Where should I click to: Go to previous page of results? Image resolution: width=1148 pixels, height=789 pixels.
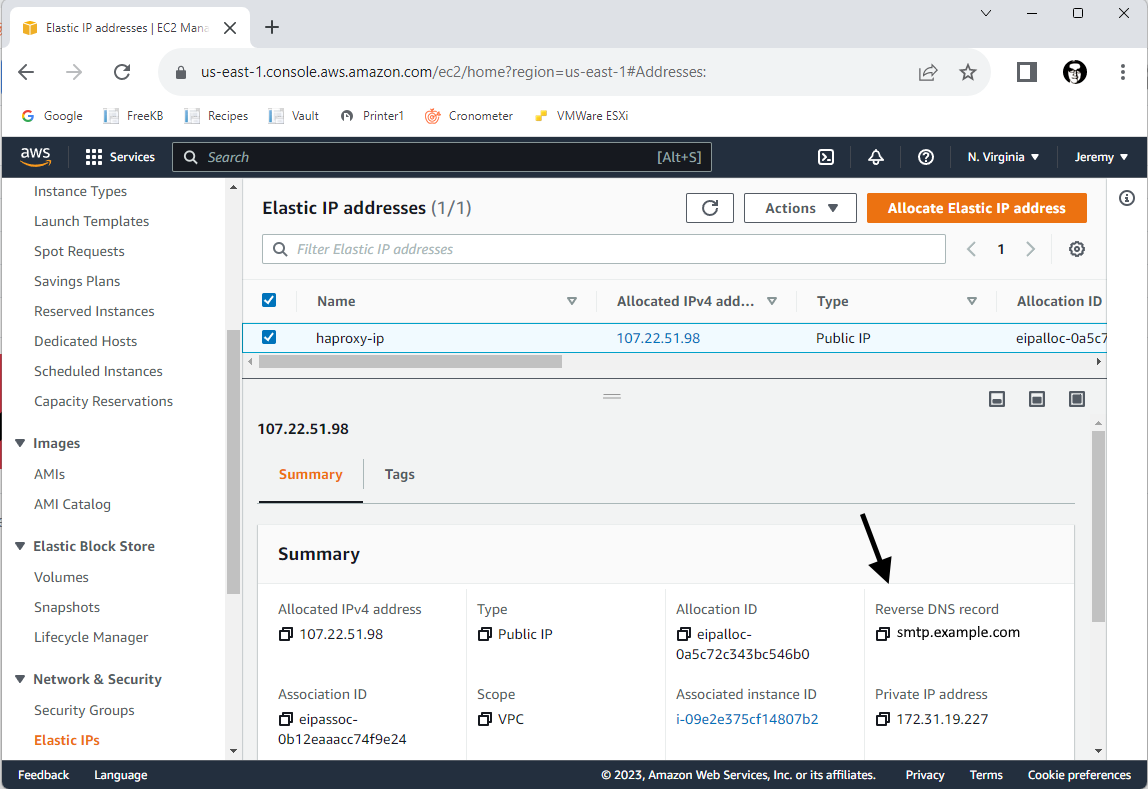tap(972, 249)
